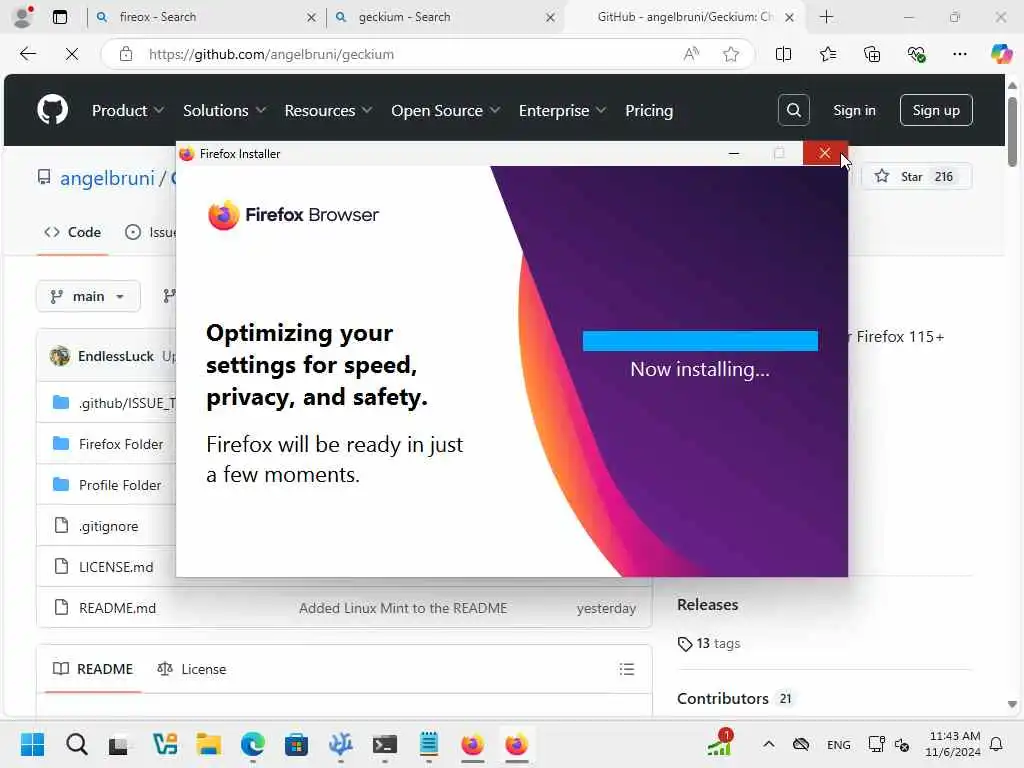Expand the Resources menu
The image size is (1024, 768).
pos(328,110)
